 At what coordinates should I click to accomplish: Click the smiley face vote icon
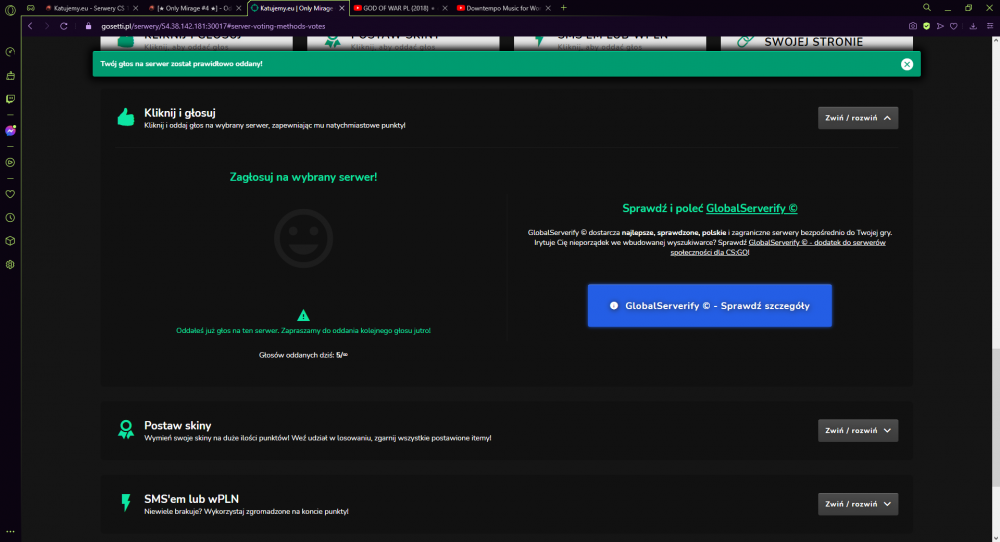point(304,238)
